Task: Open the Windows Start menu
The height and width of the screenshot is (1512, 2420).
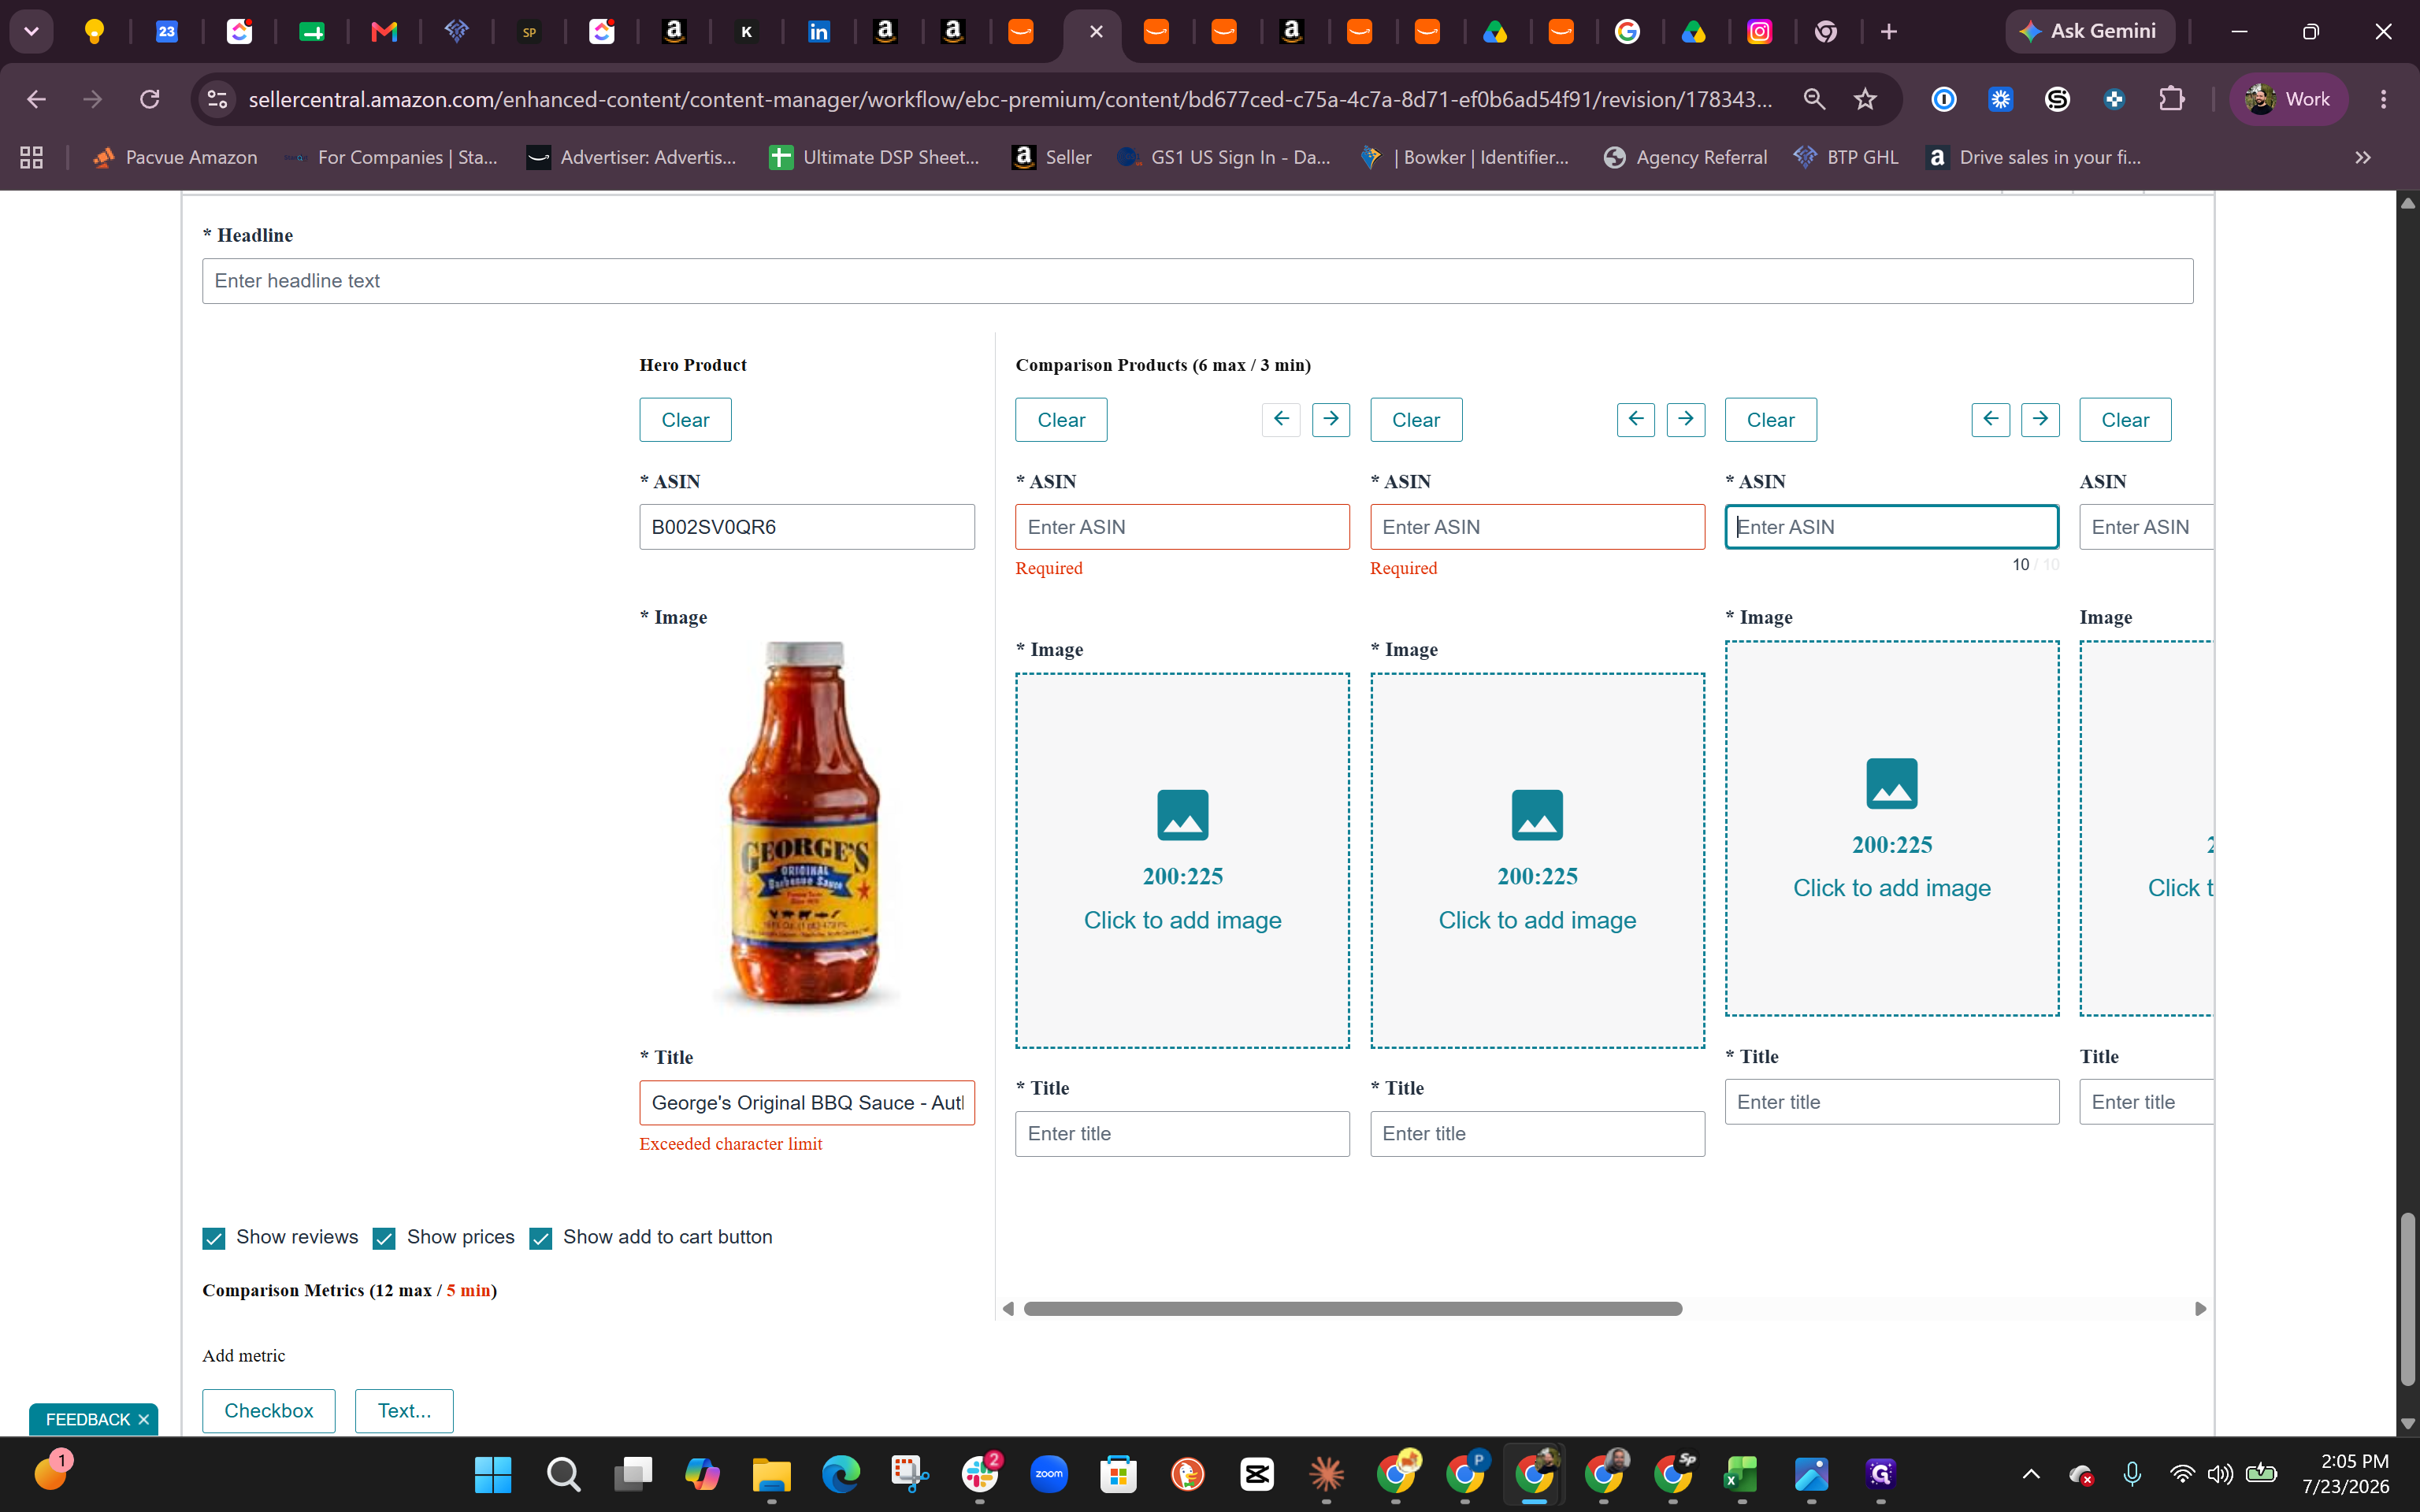Action: tap(493, 1474)
